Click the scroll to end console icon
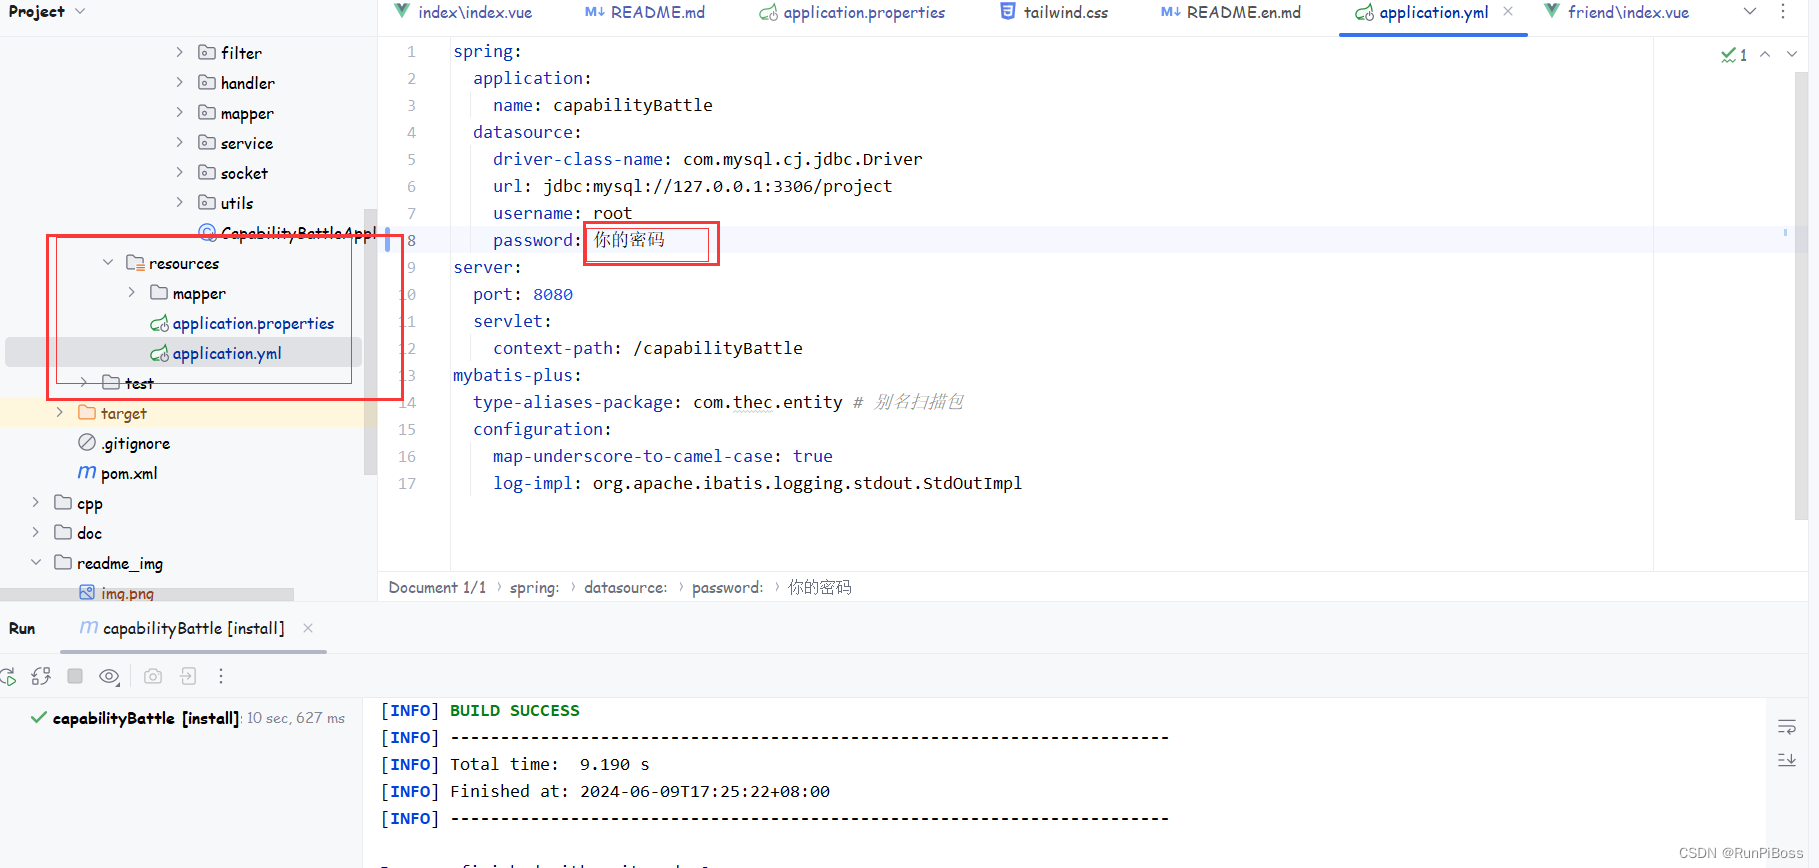This screenshot has height=868, width=1819. [1787, 760]
